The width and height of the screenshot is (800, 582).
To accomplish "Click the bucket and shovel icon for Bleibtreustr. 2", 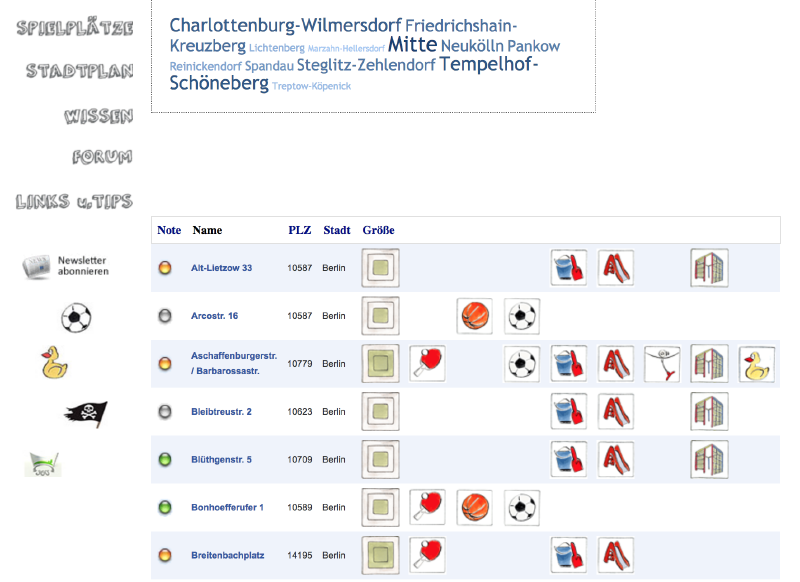I will pos(569,412).
